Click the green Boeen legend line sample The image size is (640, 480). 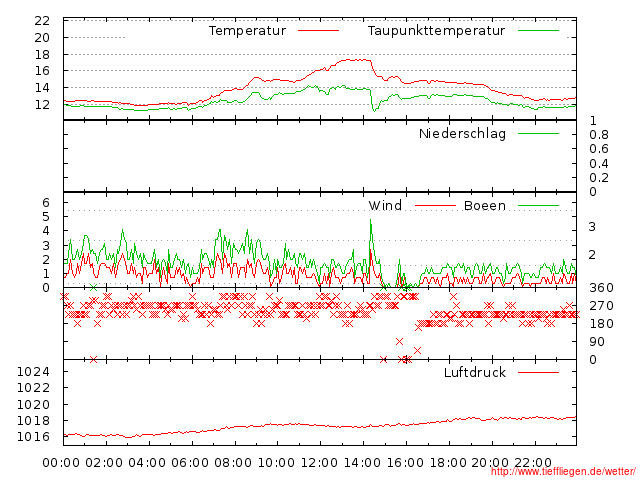(538, 206)
